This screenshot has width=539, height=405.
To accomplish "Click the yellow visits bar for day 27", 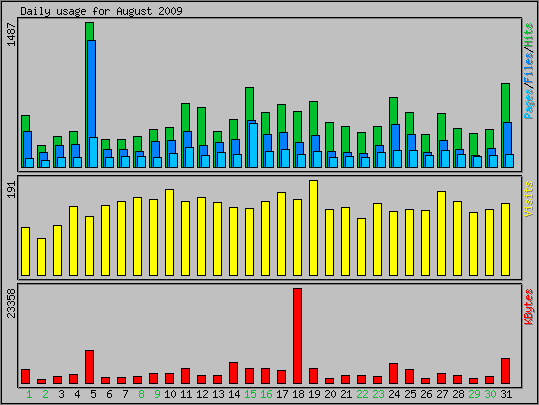I will 441,233.
